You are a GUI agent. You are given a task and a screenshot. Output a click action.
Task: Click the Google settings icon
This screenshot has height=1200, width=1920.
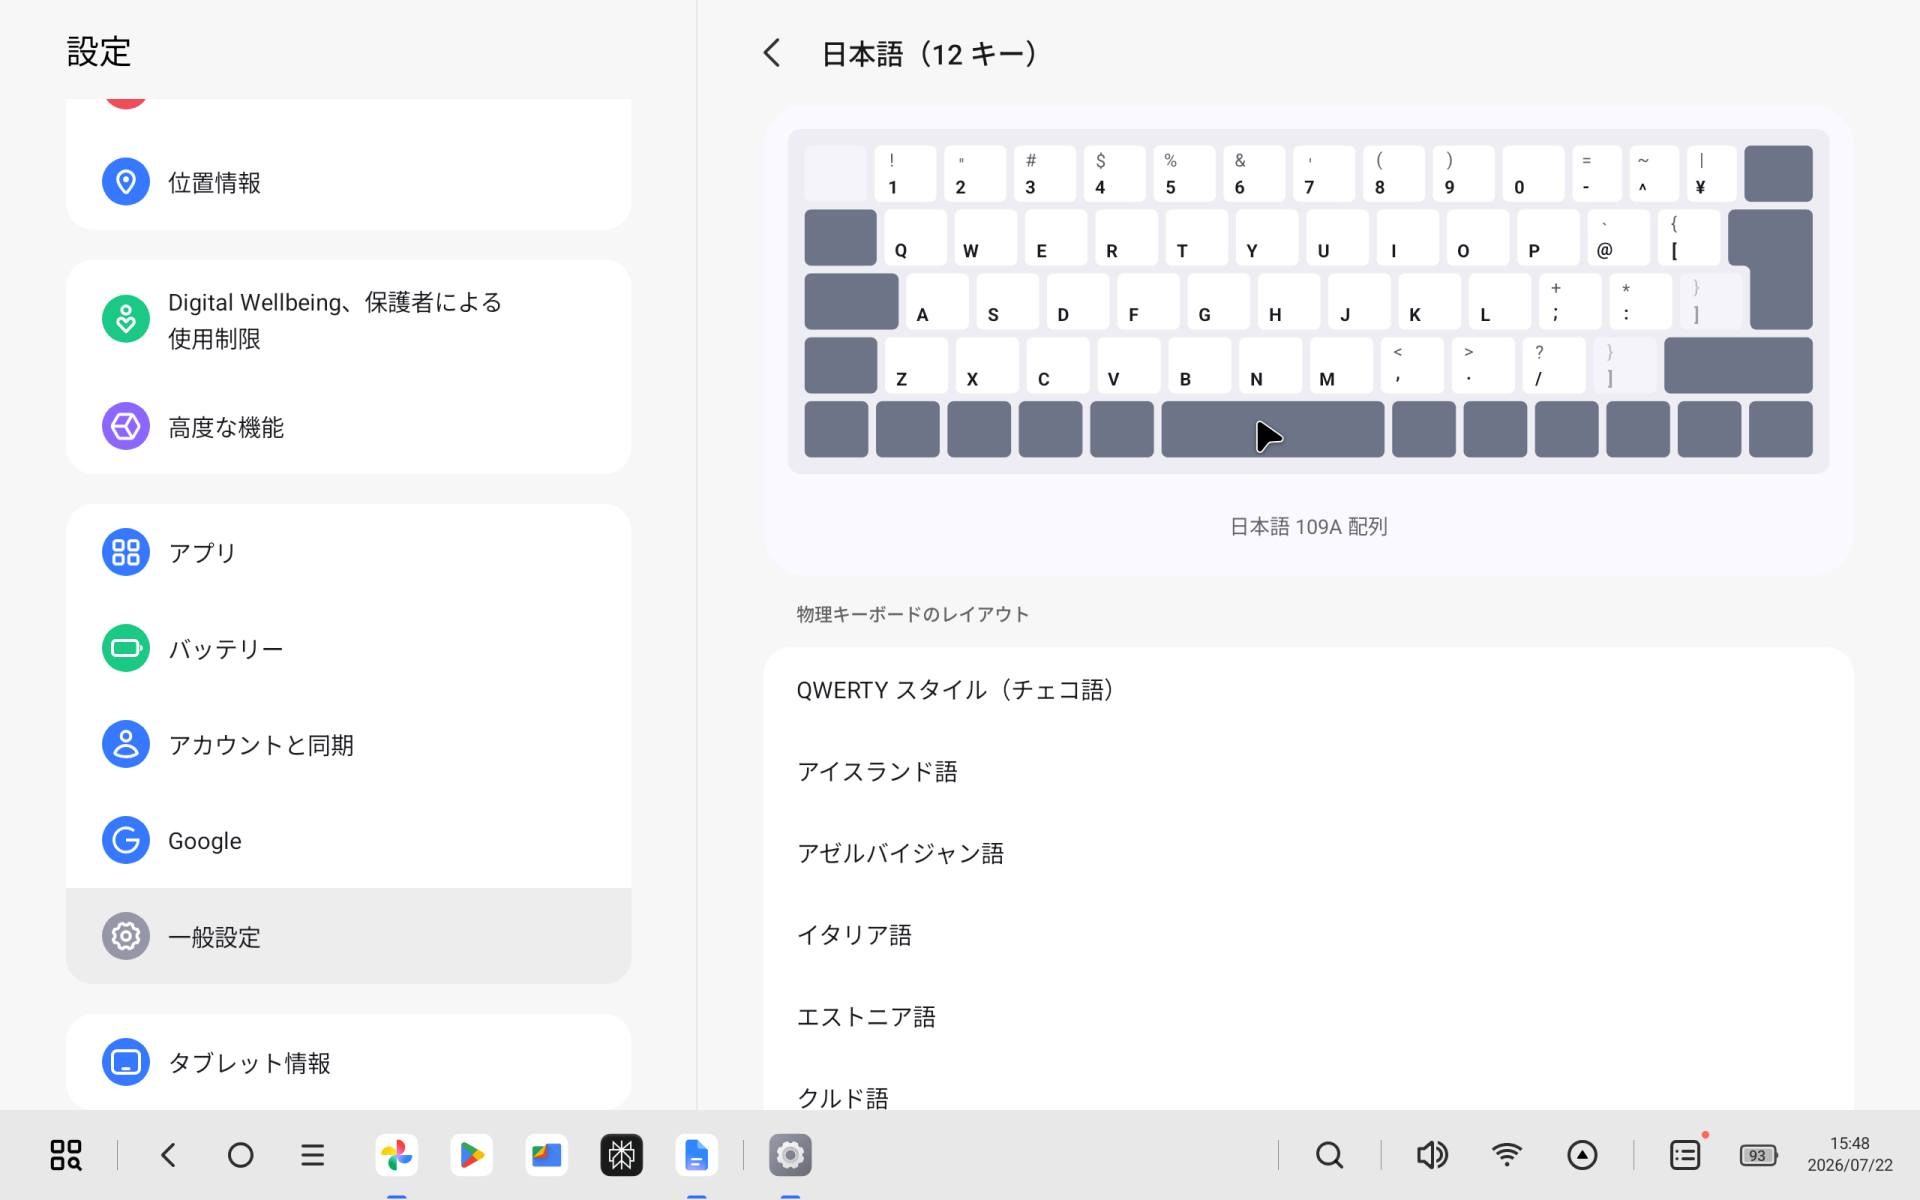tap(125, 840)
